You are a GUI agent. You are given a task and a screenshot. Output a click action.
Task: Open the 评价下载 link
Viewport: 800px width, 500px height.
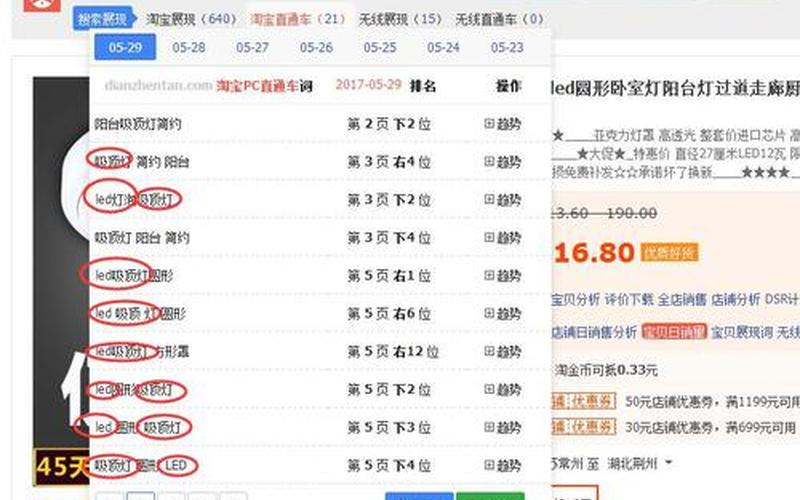click(x=629, y=299)
